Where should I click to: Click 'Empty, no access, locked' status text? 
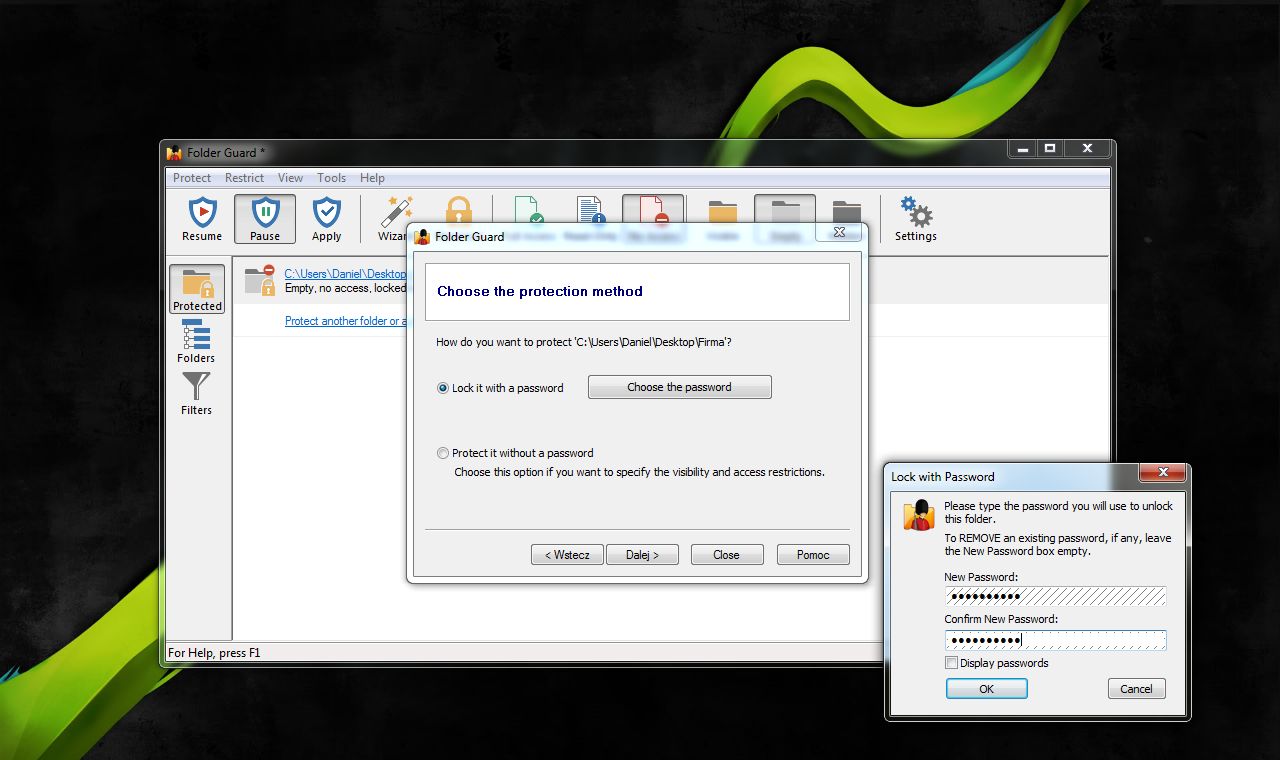tap(345, 288)
